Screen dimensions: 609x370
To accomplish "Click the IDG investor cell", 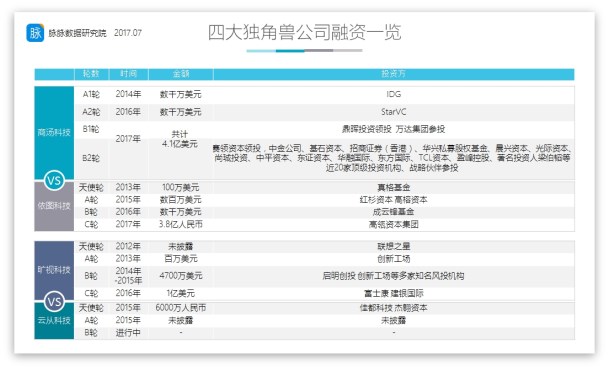I will click(x=393, y=94).
